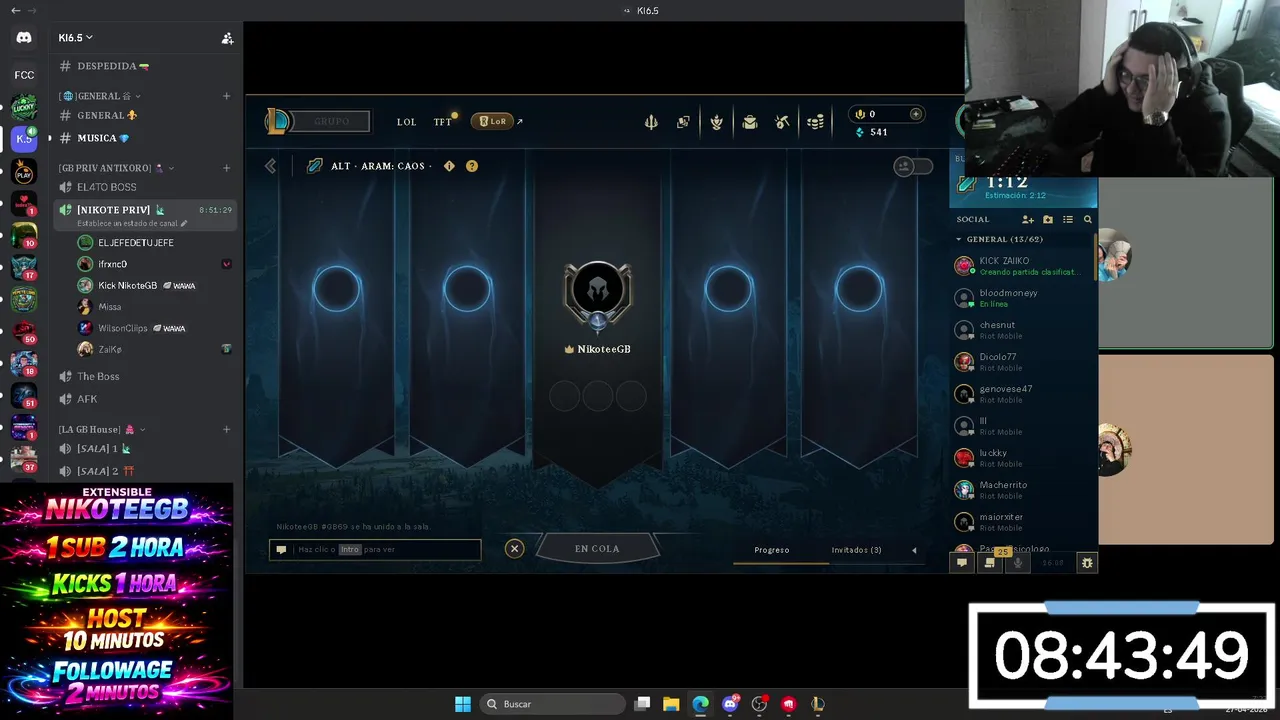Open chat with friend KICK ZAIIKO
This screenshot has width=1280, height=720.
click(1022, 266)
